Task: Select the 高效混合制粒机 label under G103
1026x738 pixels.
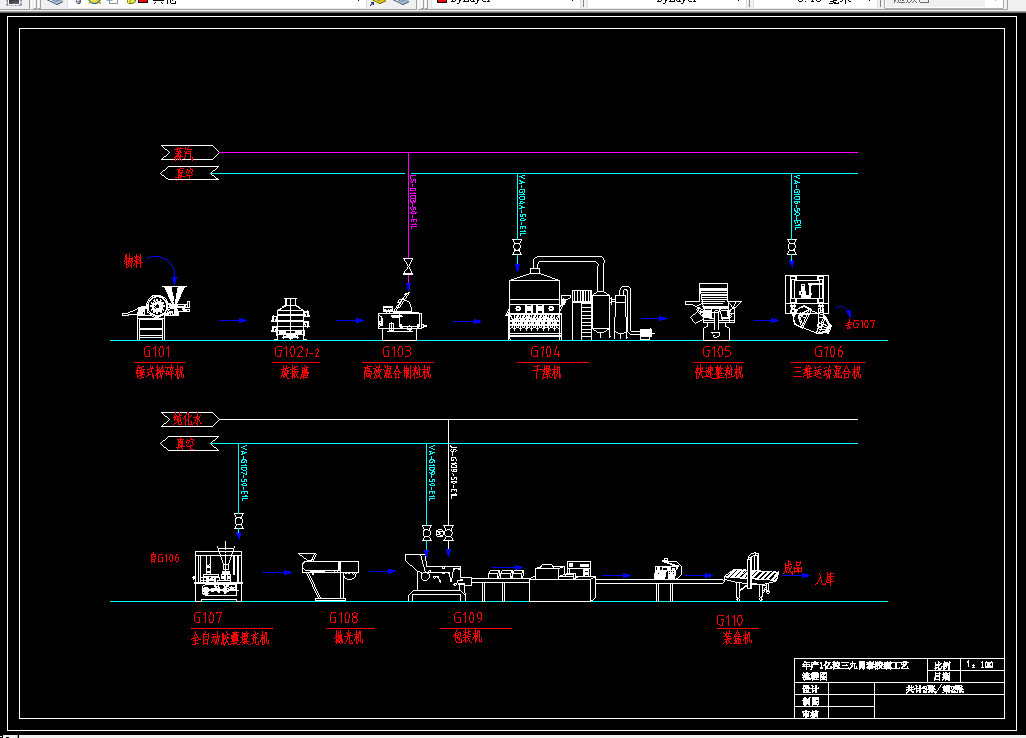Action: coord(397,372)
